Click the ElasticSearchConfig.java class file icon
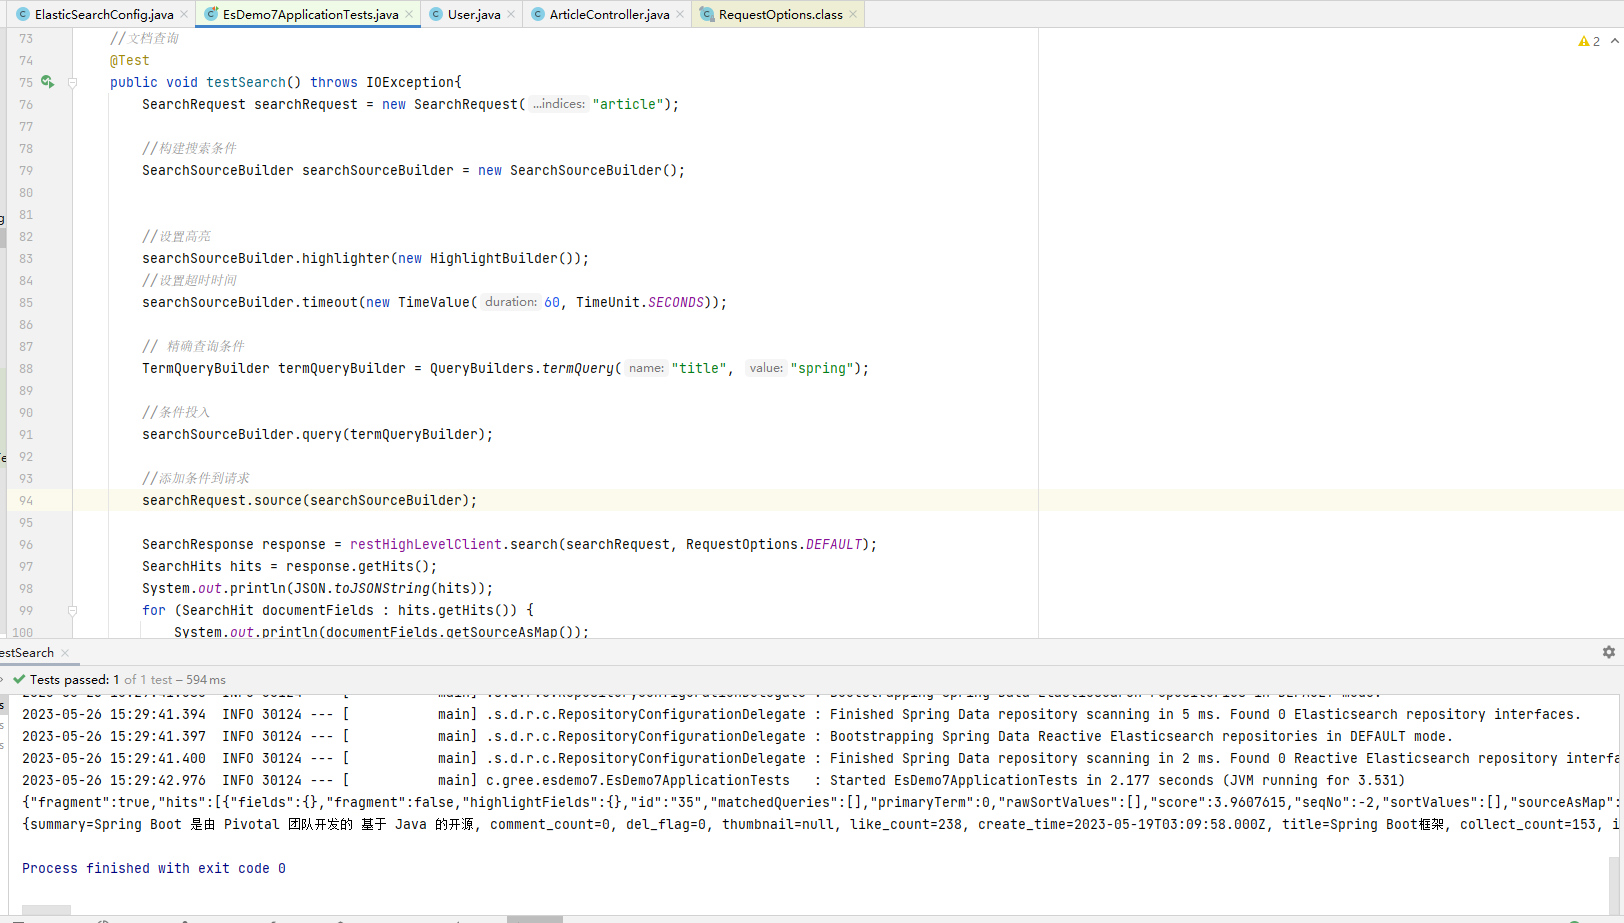This screenshot has height=923, width=1624. (23, 14)
